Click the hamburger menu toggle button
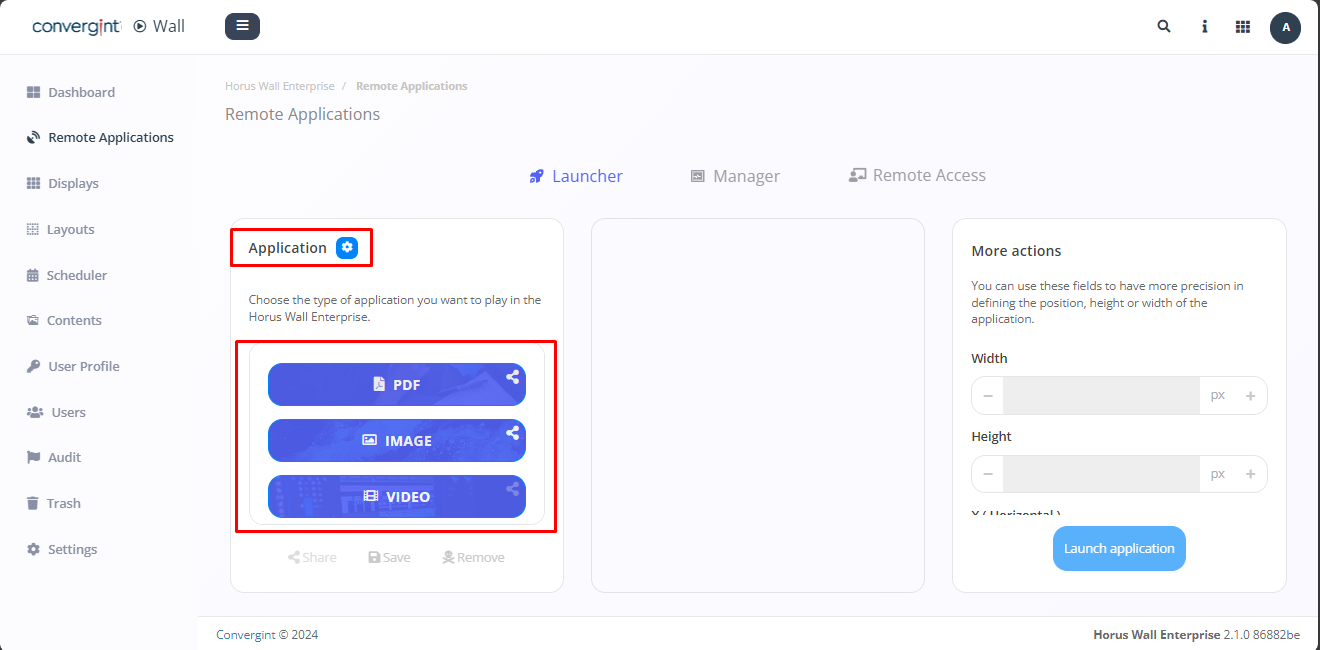This screenshot has height=650, width=1320. pos(242,26)
